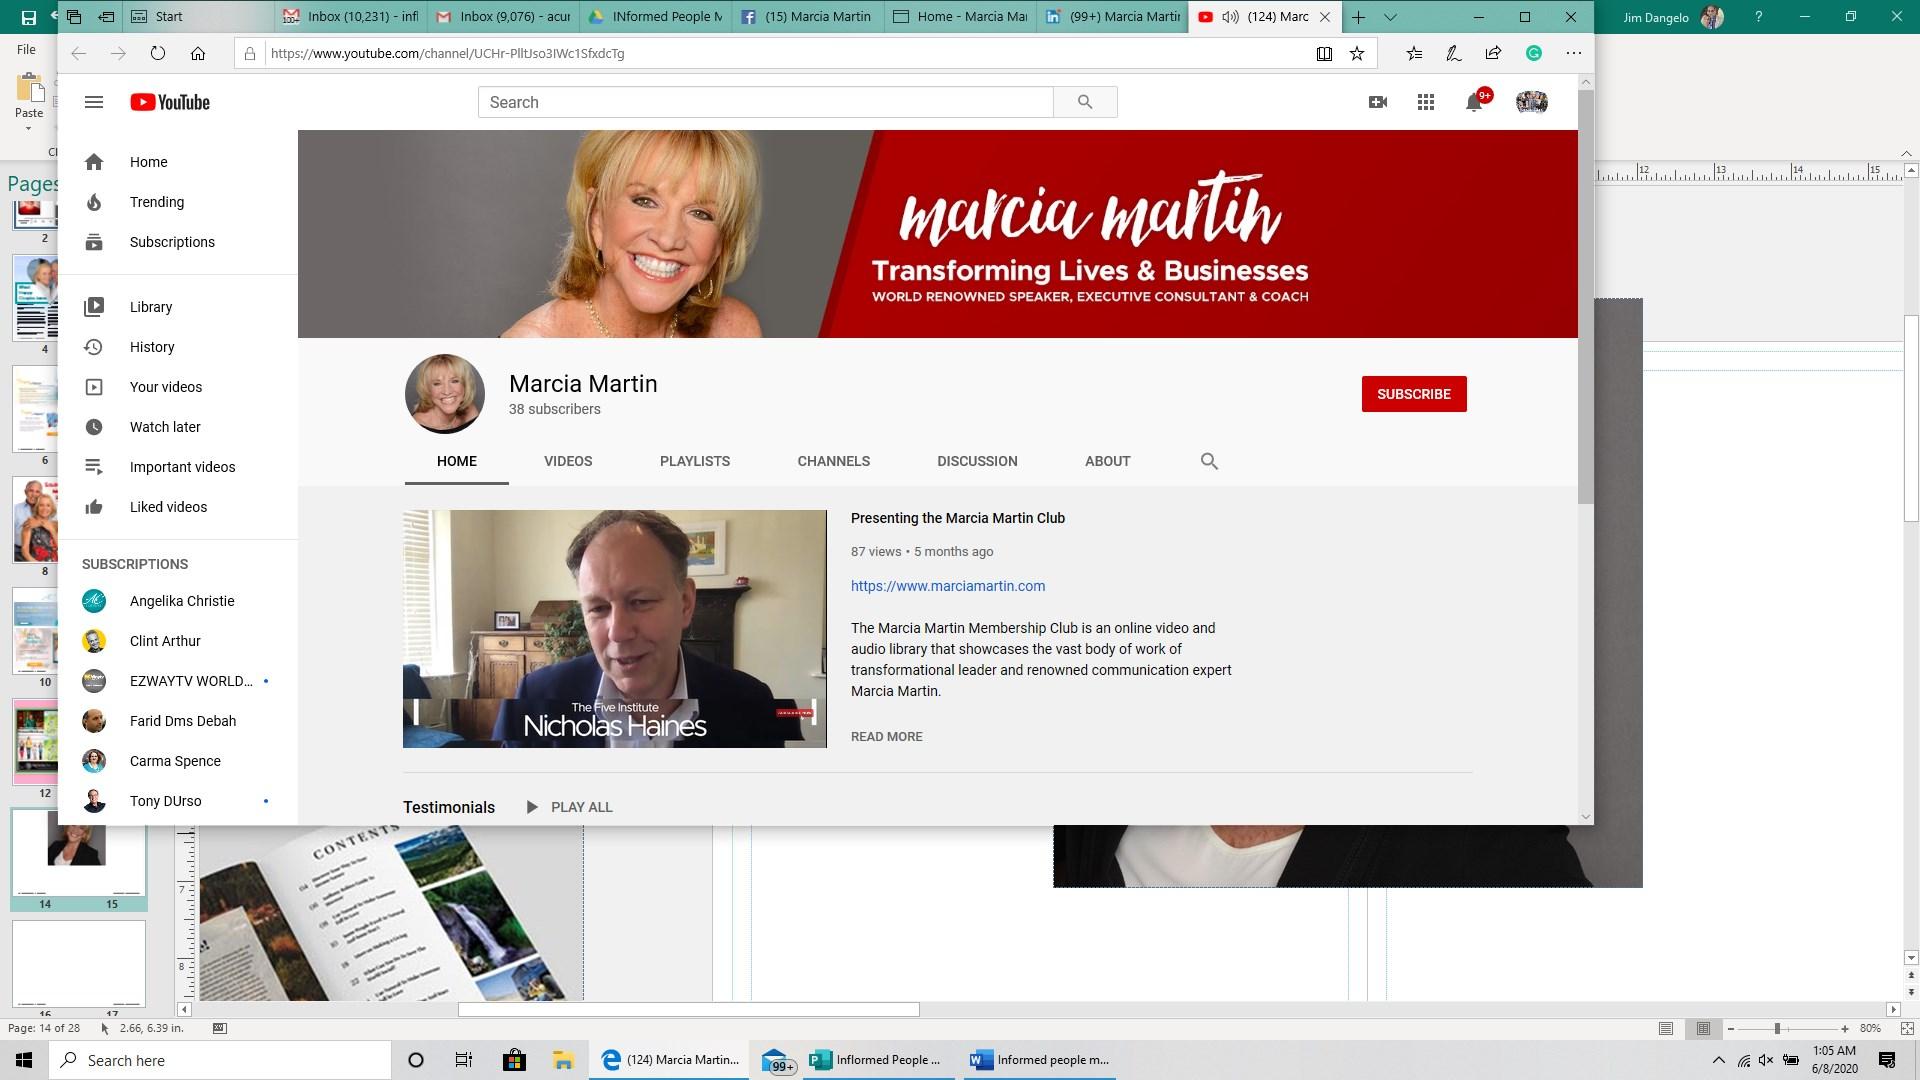Open Task View on the taskbar

[x=464, y=1060]
